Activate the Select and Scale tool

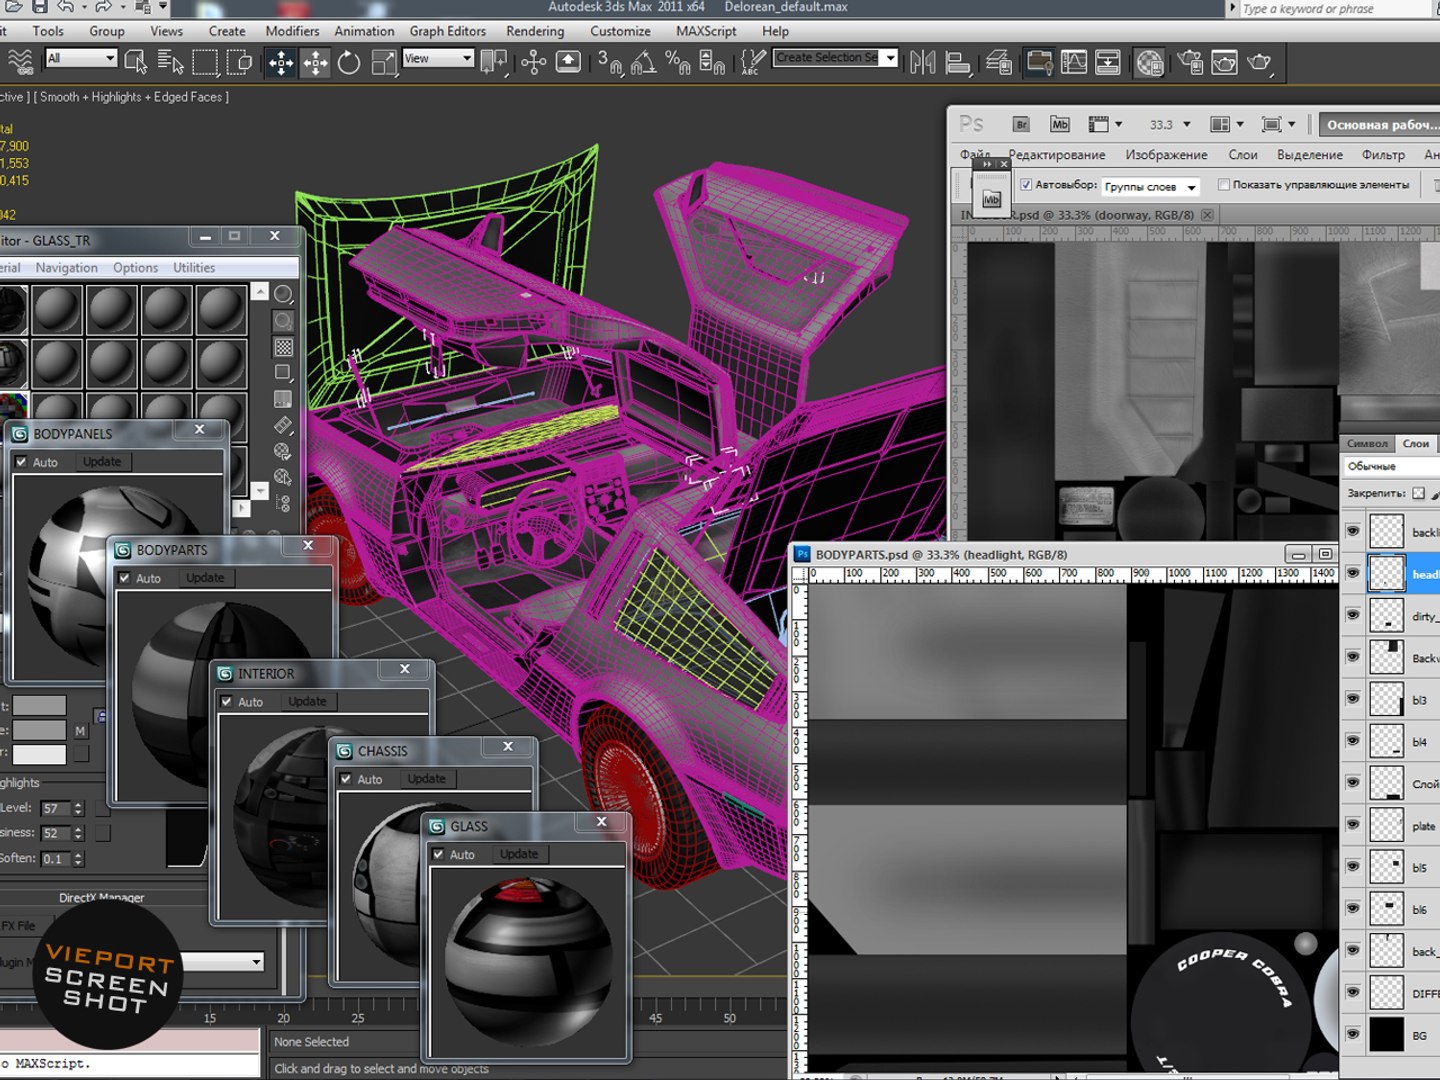coord(384,63)
